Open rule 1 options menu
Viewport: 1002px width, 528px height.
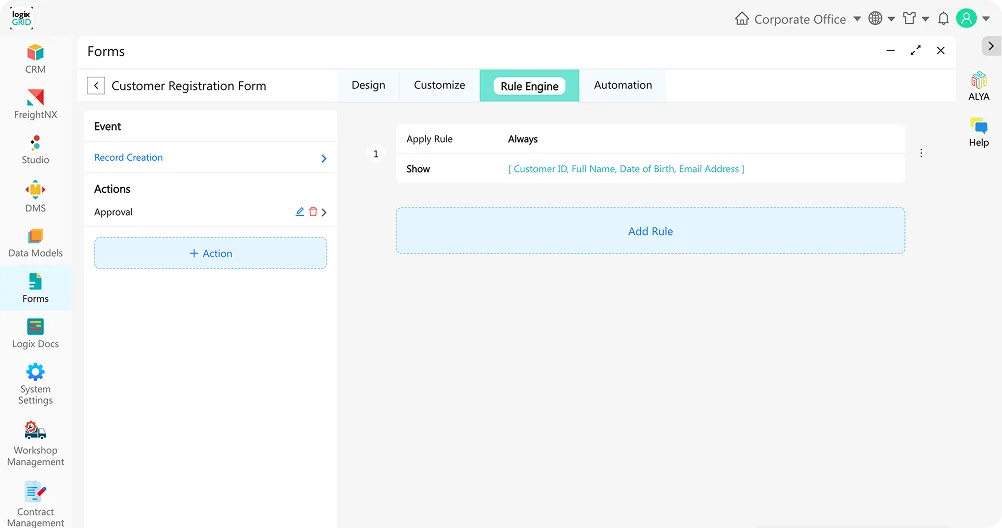(921, 153)
